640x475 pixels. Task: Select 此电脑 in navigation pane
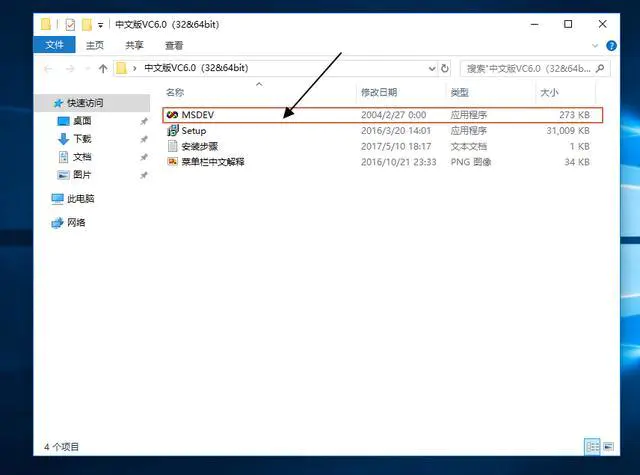point(81,199)
